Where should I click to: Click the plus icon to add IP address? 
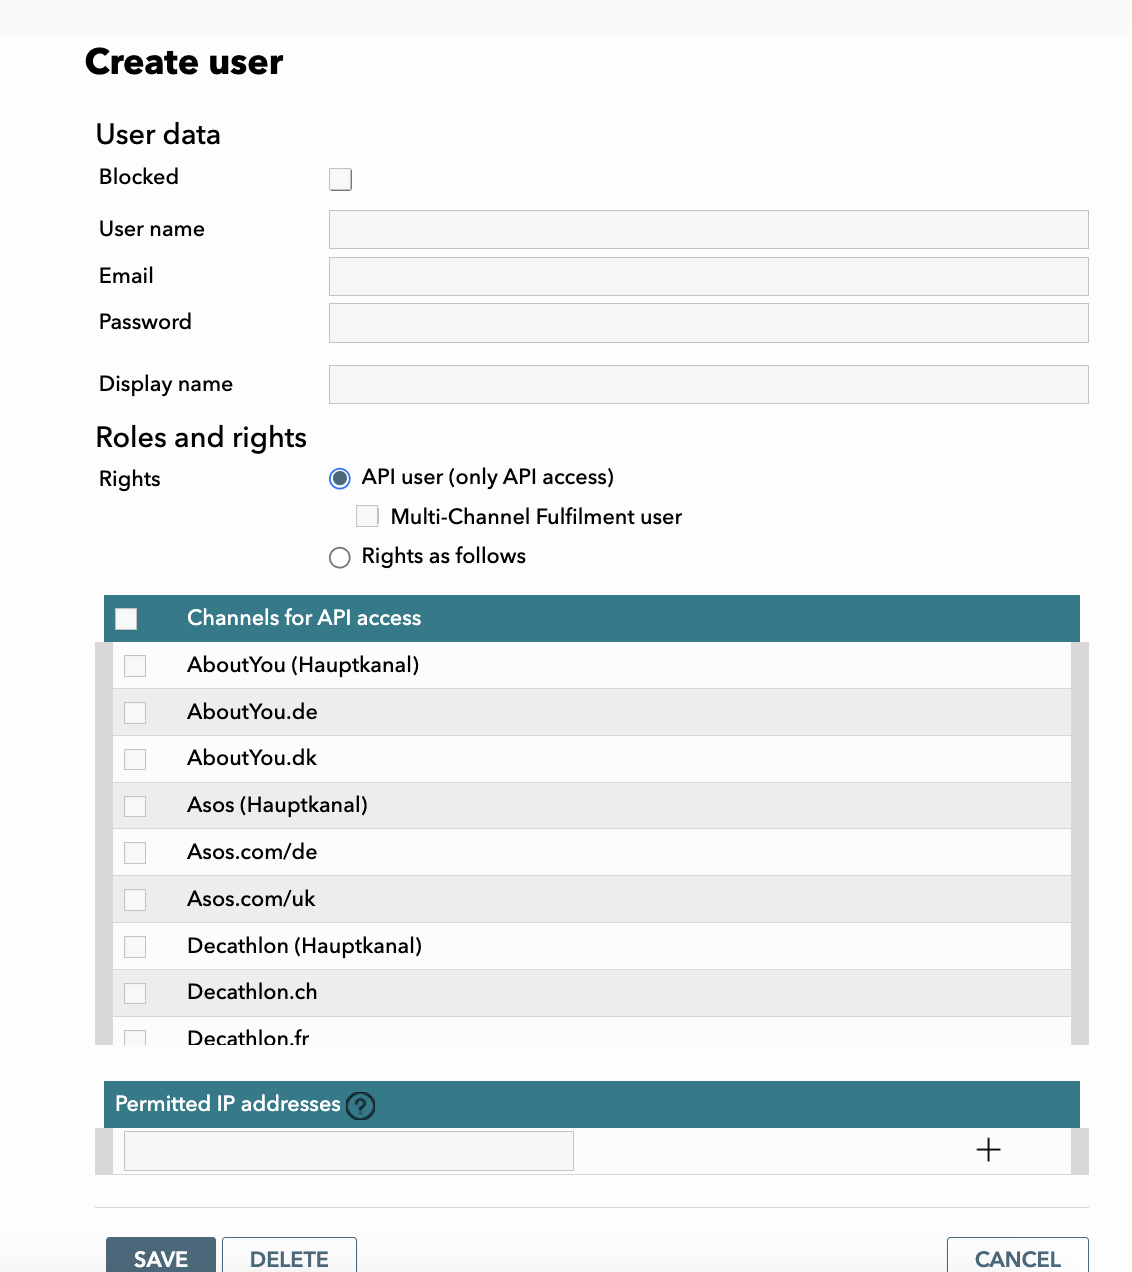pyautogui.click(x=988, y=1150)
